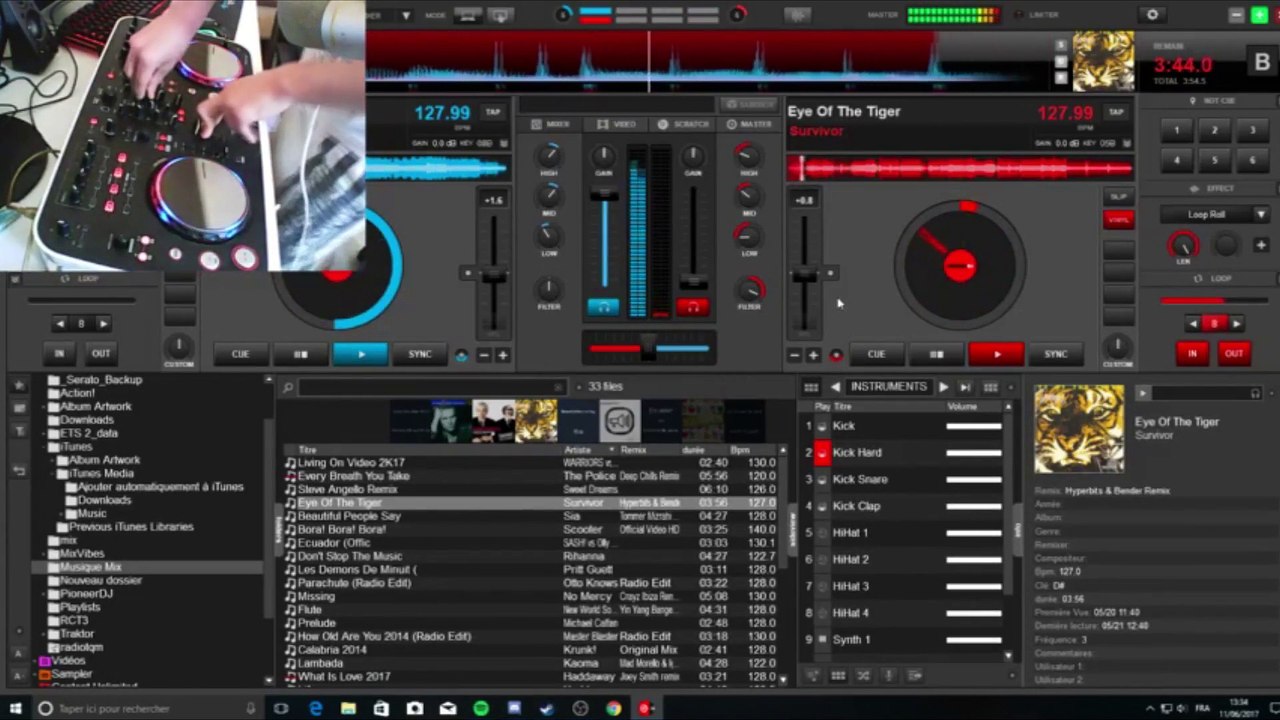The width and height of the screenshot is (1280, 720).
Task: Click the red loop OUT button
Action: (1234, 353)
